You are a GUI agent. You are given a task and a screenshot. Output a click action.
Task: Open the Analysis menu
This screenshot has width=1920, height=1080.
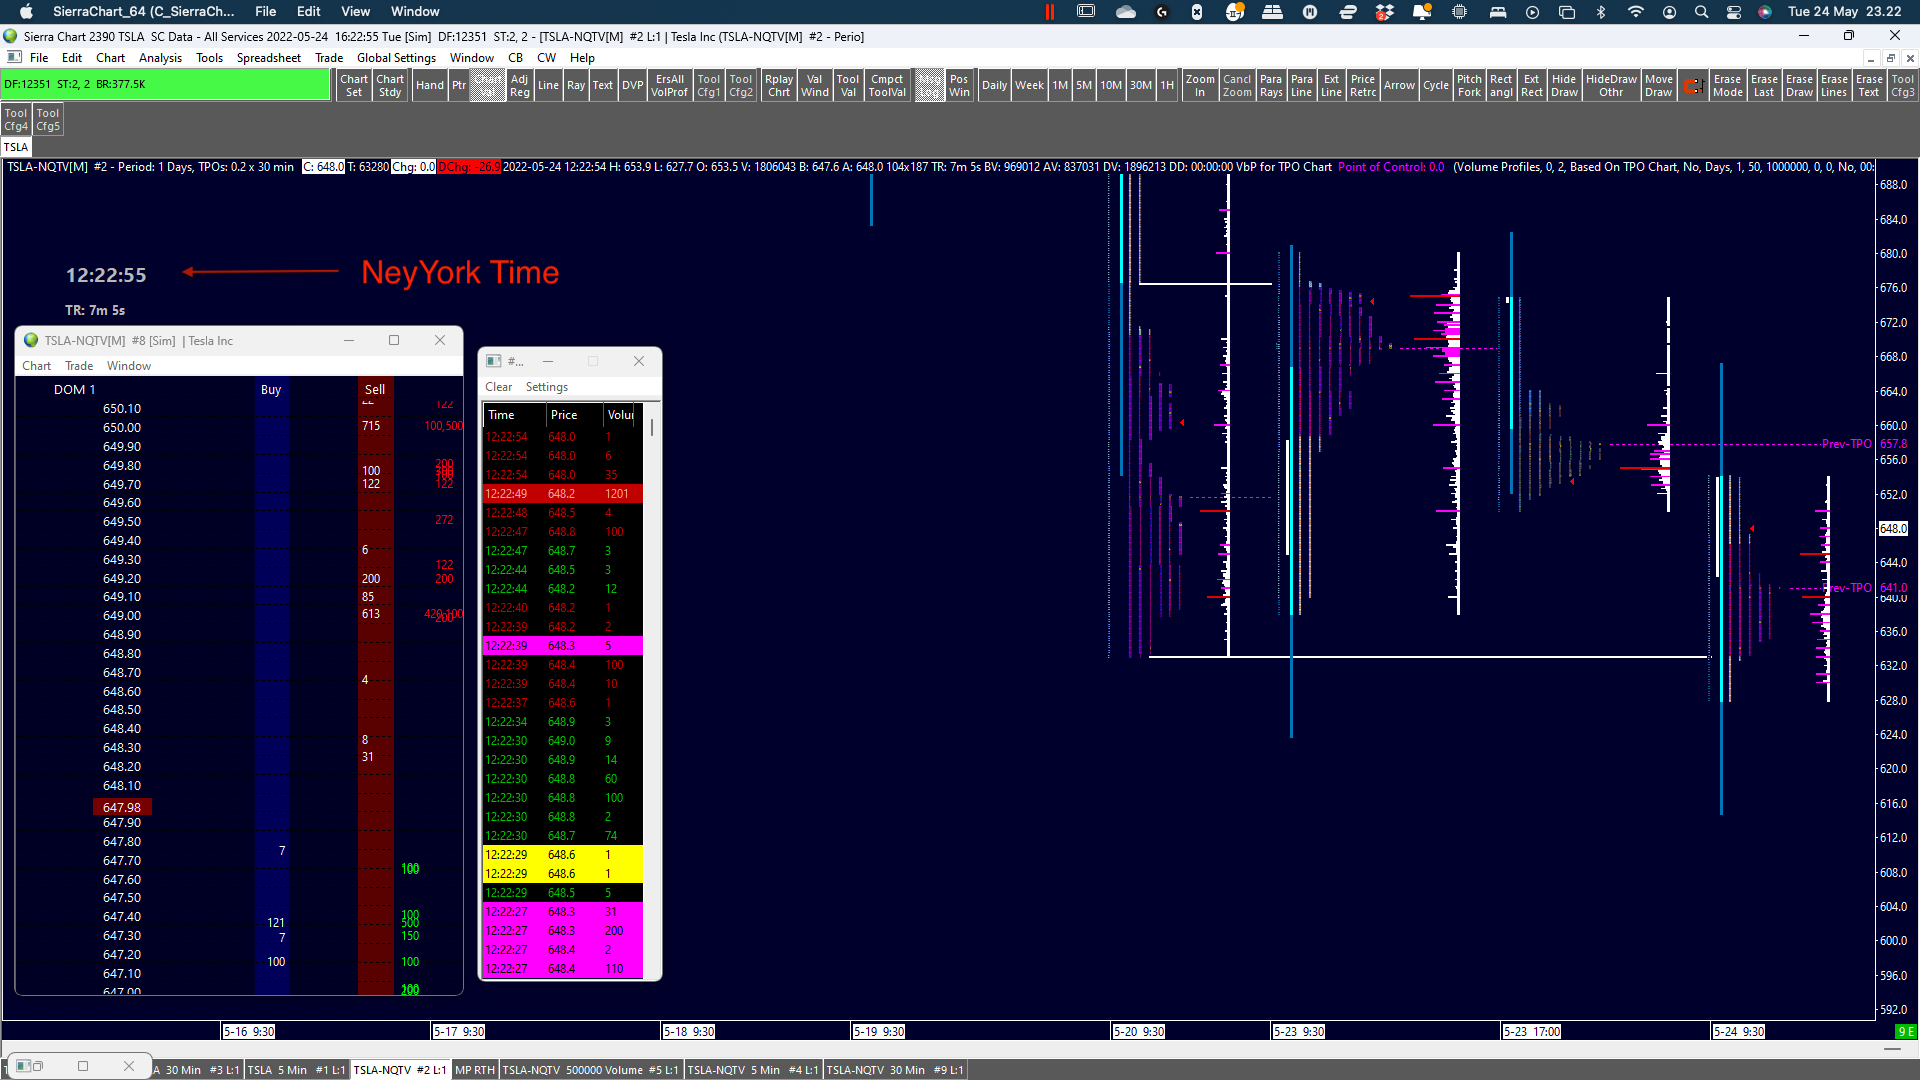tap(160, 58)
